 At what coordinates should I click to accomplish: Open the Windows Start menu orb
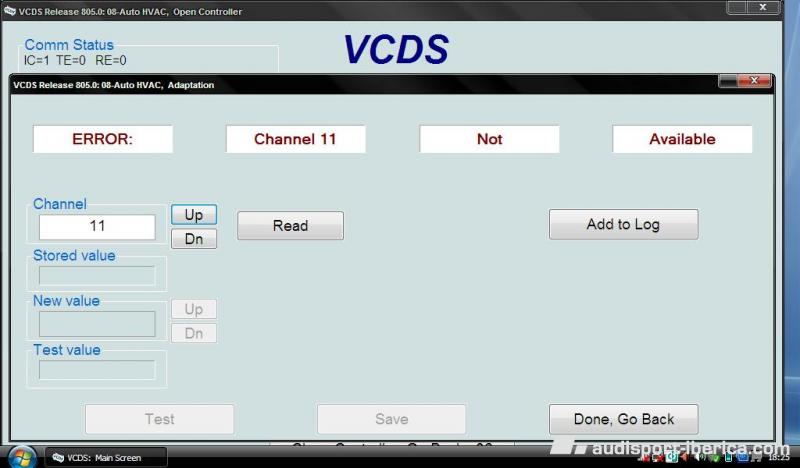(20, 457)
